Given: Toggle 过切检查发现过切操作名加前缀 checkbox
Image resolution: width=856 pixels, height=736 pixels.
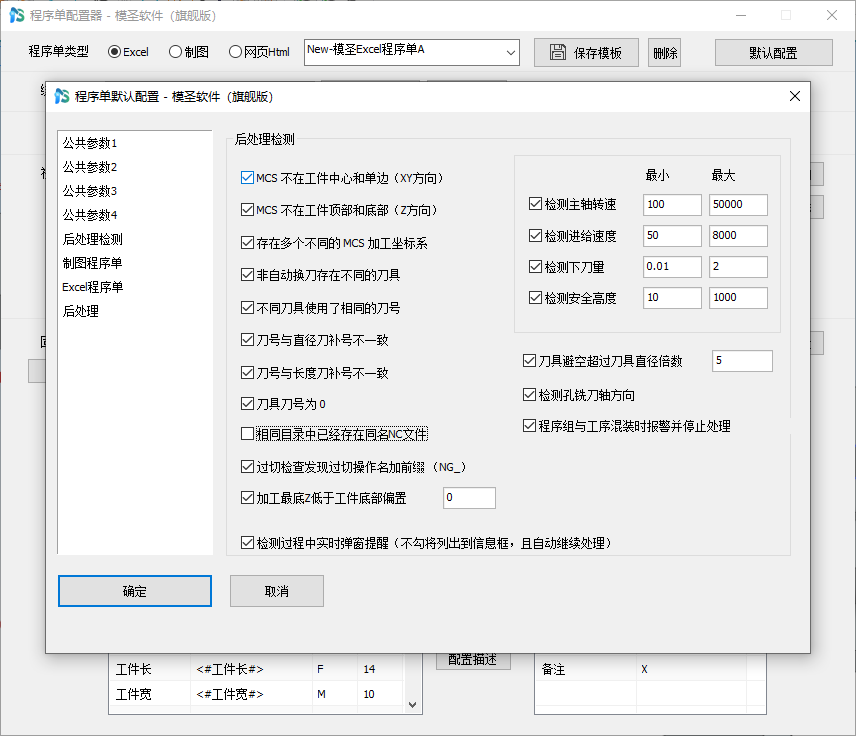Looking at the screenshot, I should click(247, 467).
